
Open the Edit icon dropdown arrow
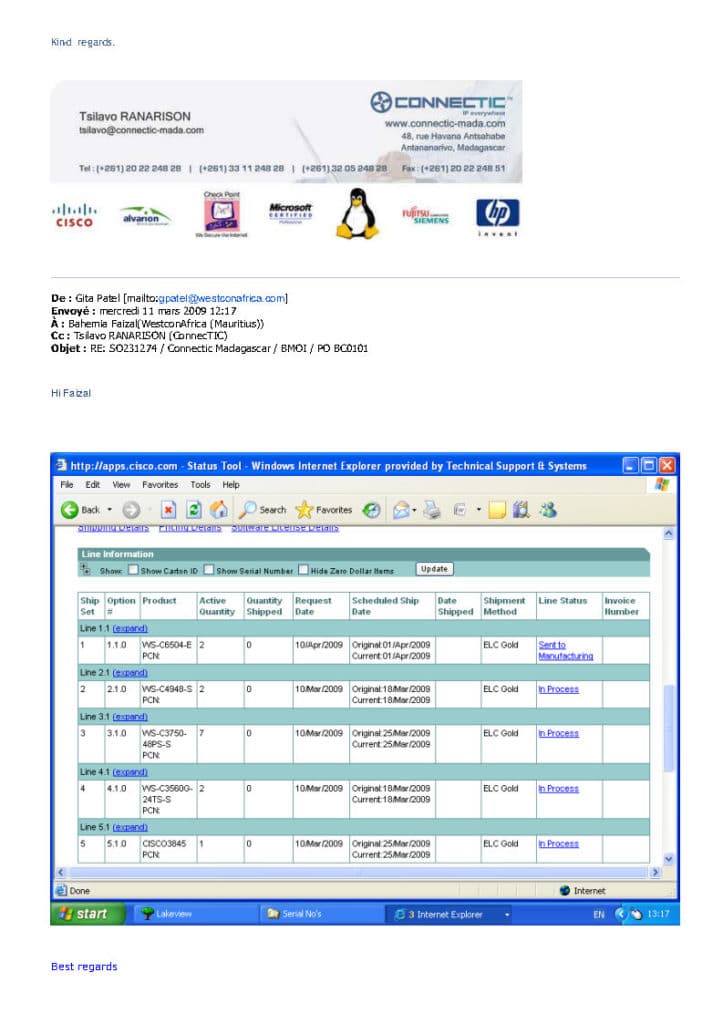click(x=479, y=510)
